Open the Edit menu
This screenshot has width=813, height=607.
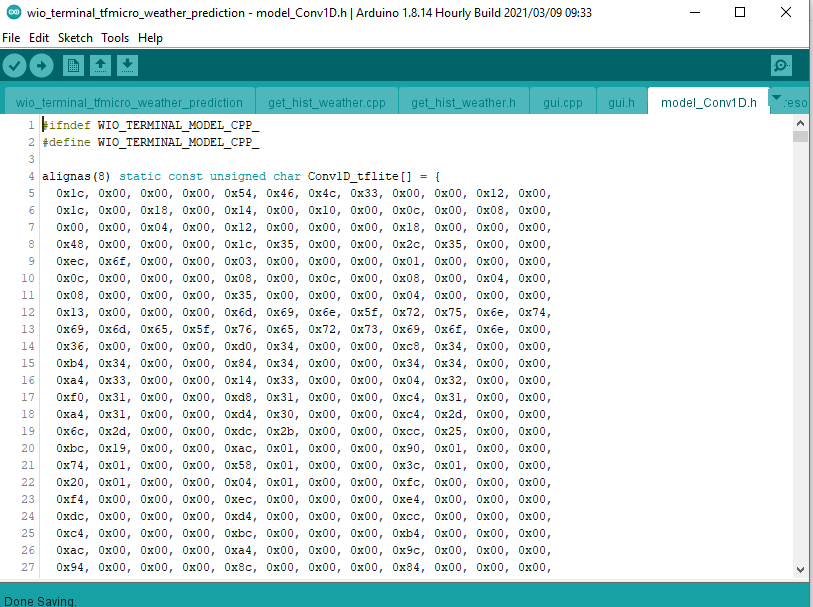click(x=39, y=38)
